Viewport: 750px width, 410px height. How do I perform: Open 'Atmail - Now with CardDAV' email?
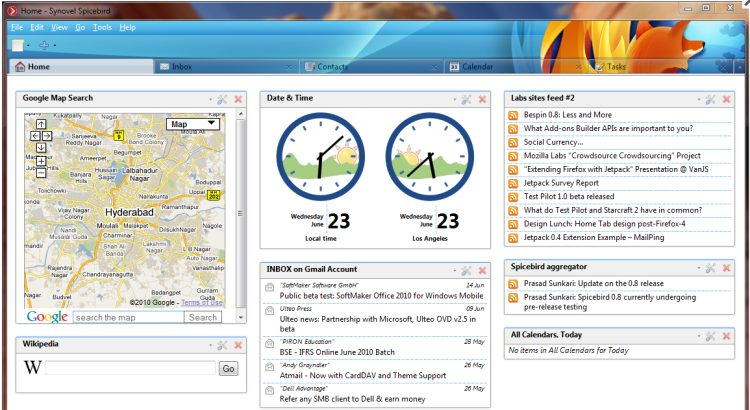[363, 376]
